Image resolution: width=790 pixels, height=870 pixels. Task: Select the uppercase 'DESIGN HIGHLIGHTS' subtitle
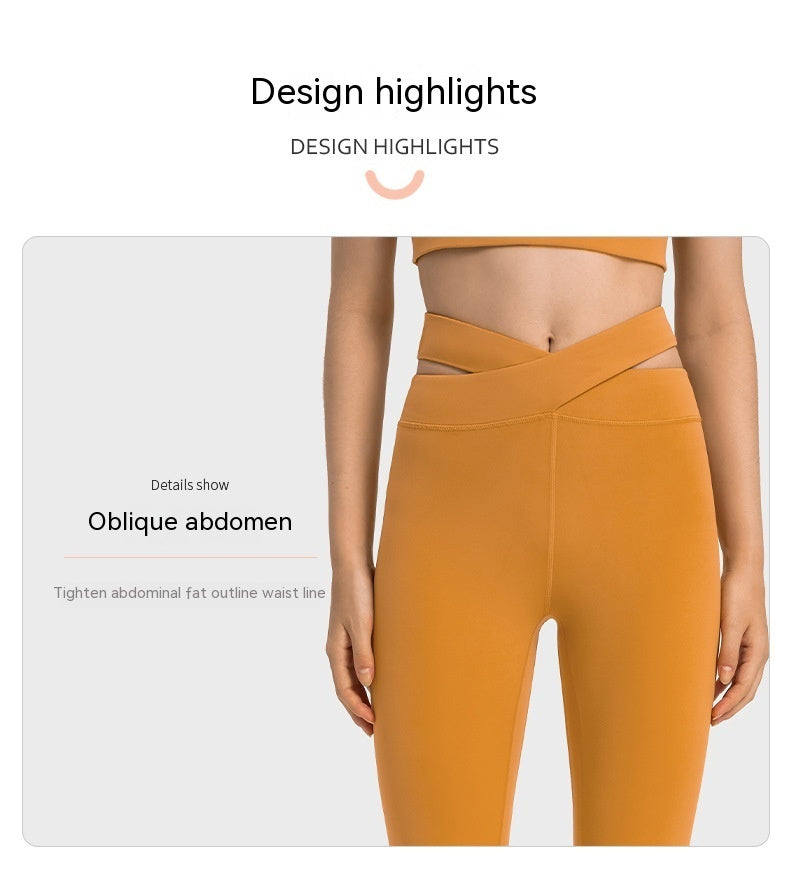[394, 147]
